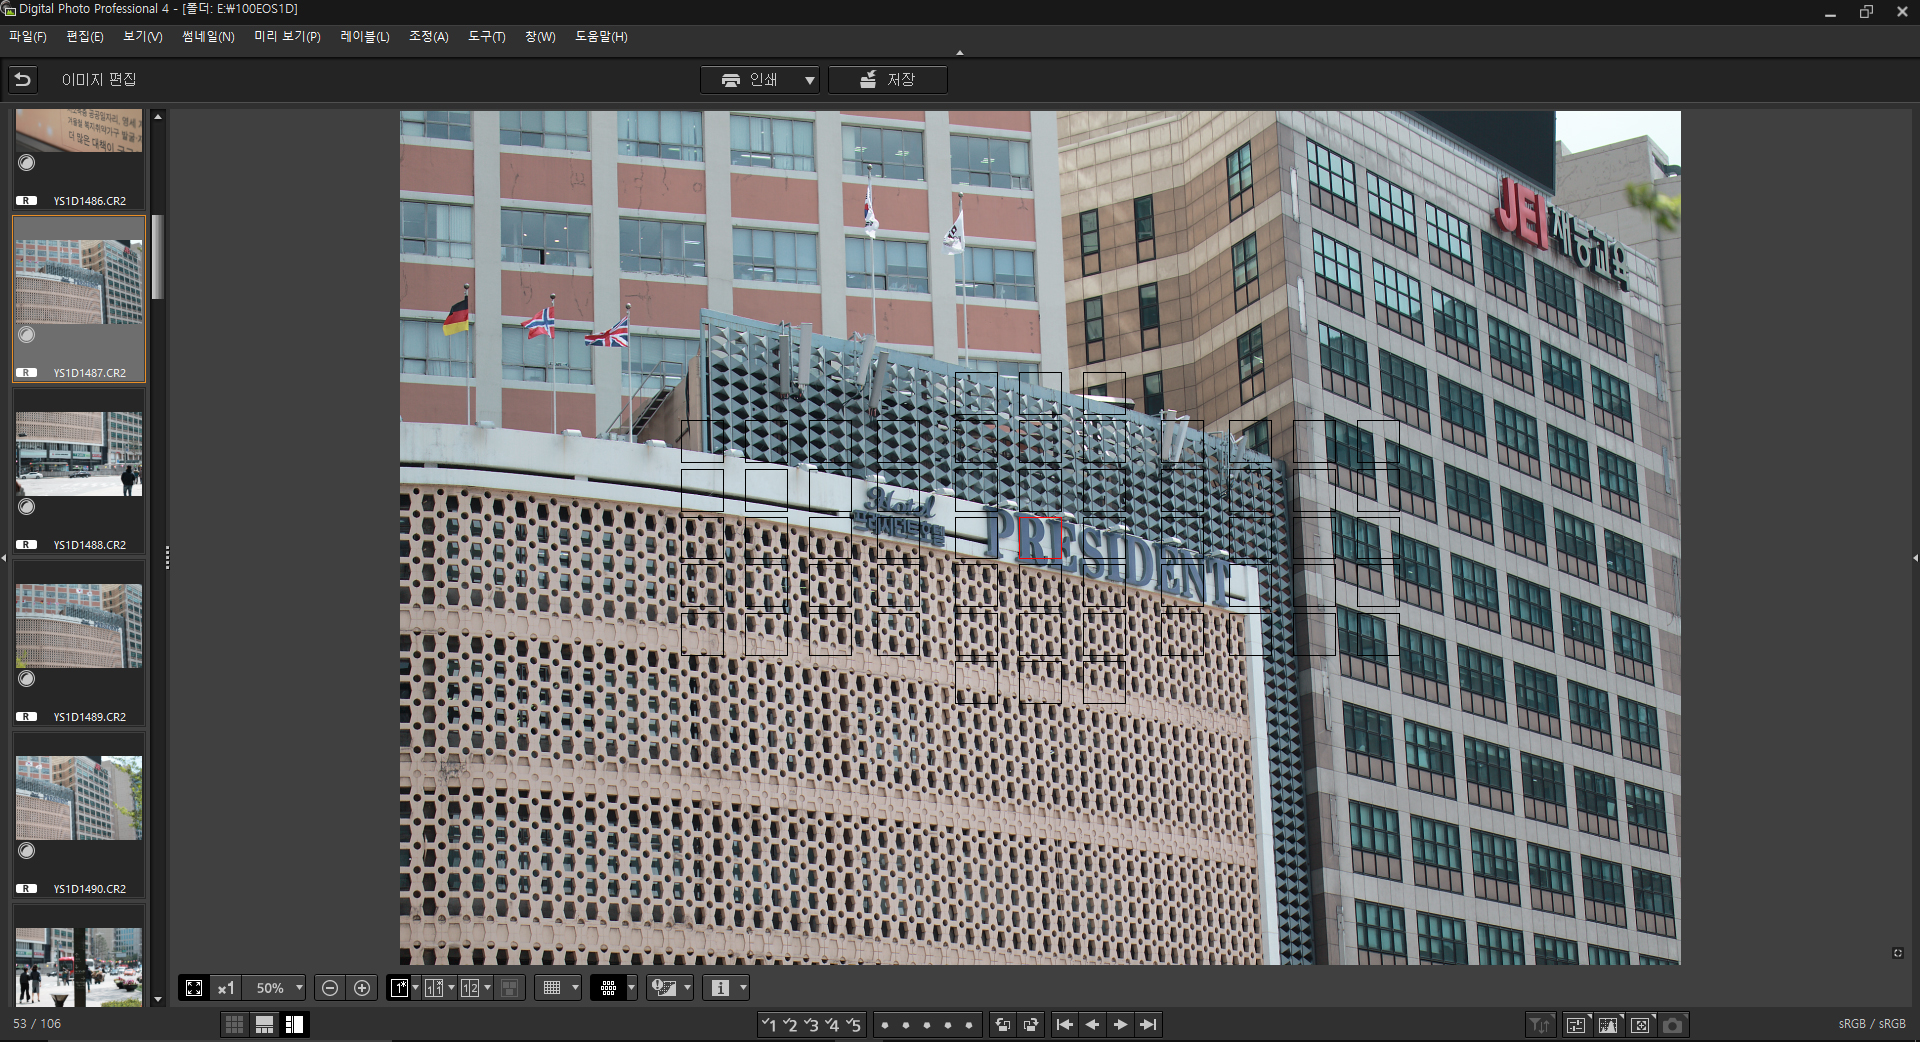Click the thumbnail strip scroll-down arrow

tap(158, 999)
